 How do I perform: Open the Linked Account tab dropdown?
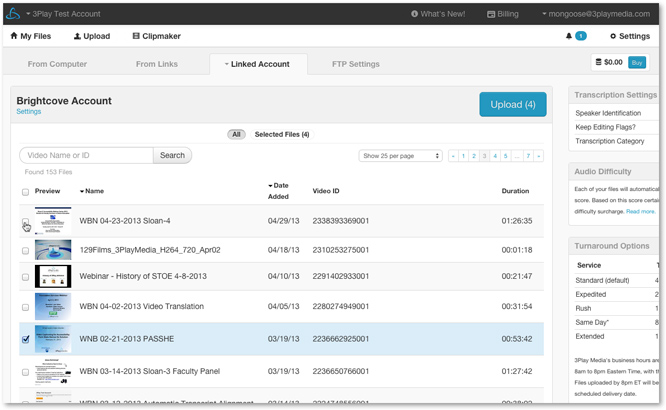point(258,64)
